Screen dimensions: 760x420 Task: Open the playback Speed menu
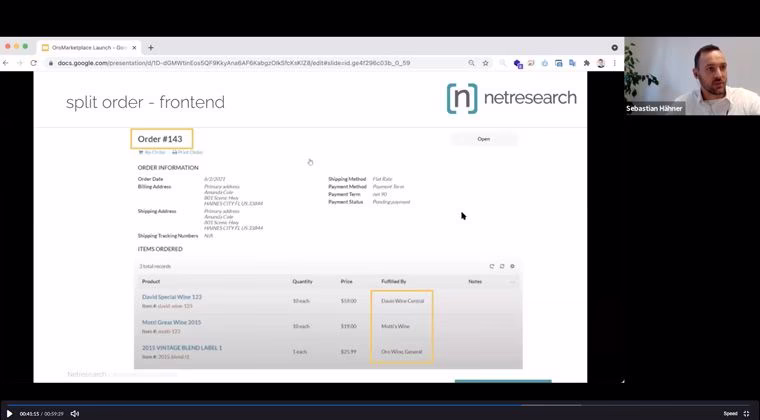click(730, 413)
